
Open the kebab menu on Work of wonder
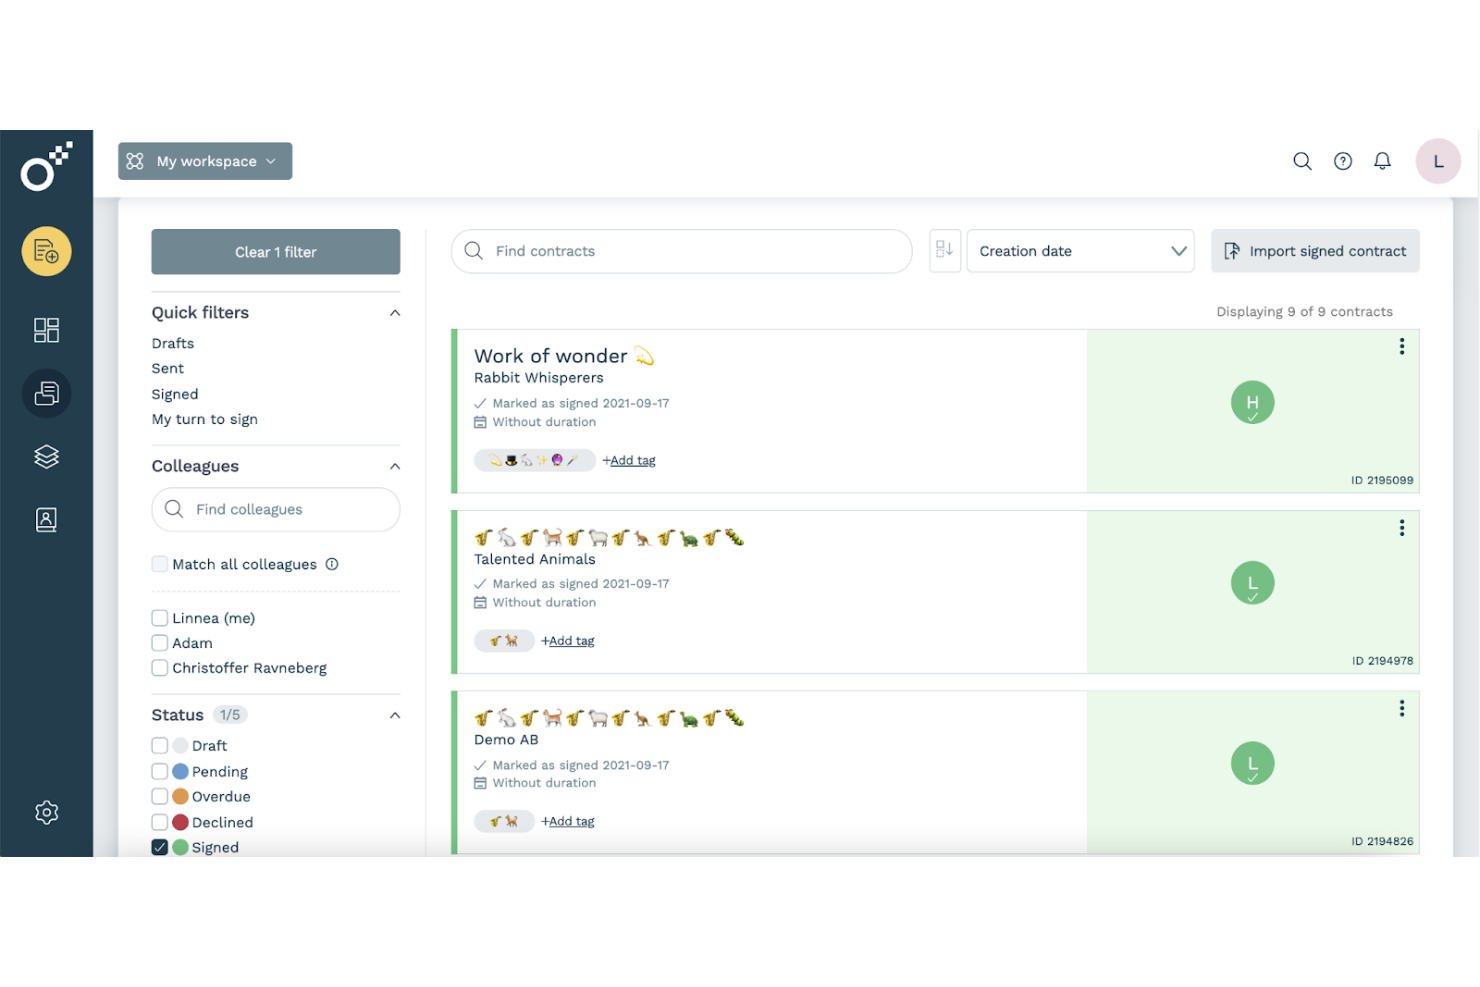pos(1401,346)
